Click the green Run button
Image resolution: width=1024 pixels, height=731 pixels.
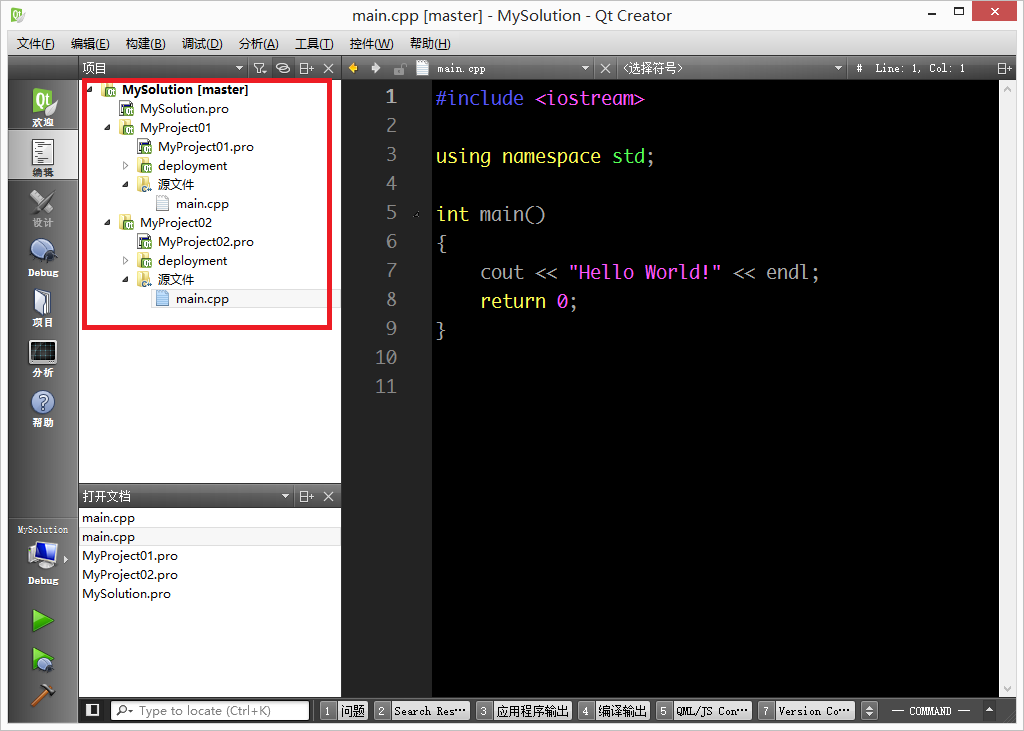tap(43, 621)
